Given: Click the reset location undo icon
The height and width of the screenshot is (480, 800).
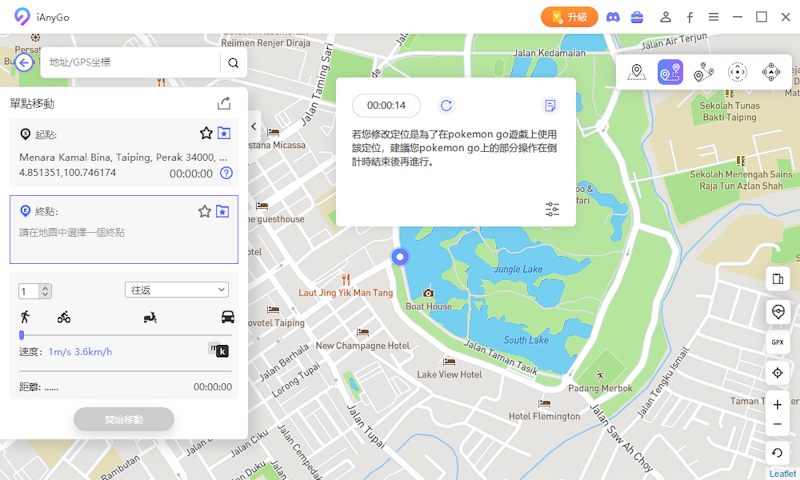Looking at the screenshot, I should [x=778, y=452].
